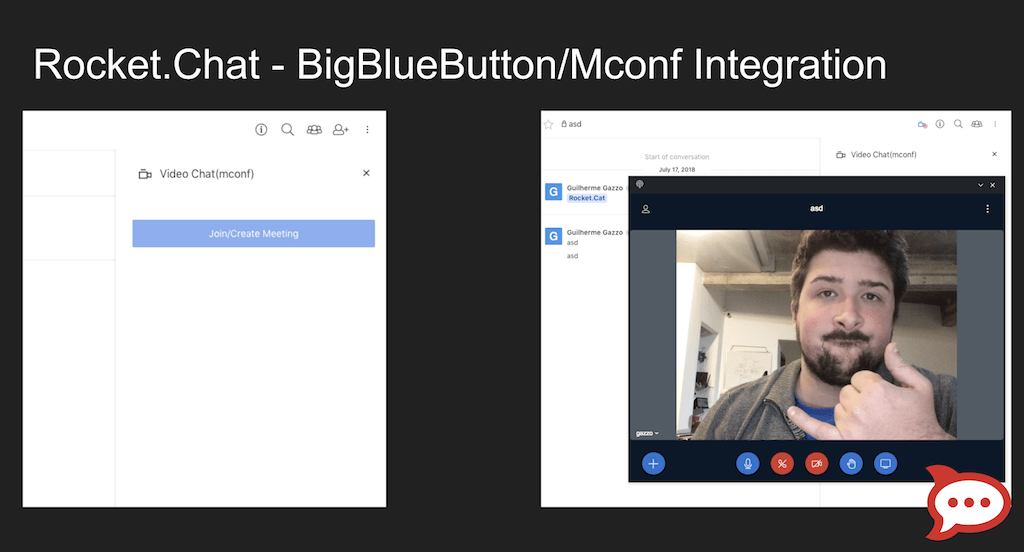Click the July 17, 2018 date label
Image resolution: width=1024 pixels, height=552 pixels.
[x=677, y=170]
